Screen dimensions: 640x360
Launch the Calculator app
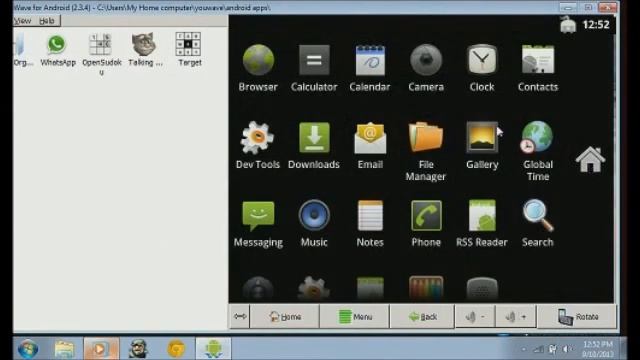[x=314, y=68]
